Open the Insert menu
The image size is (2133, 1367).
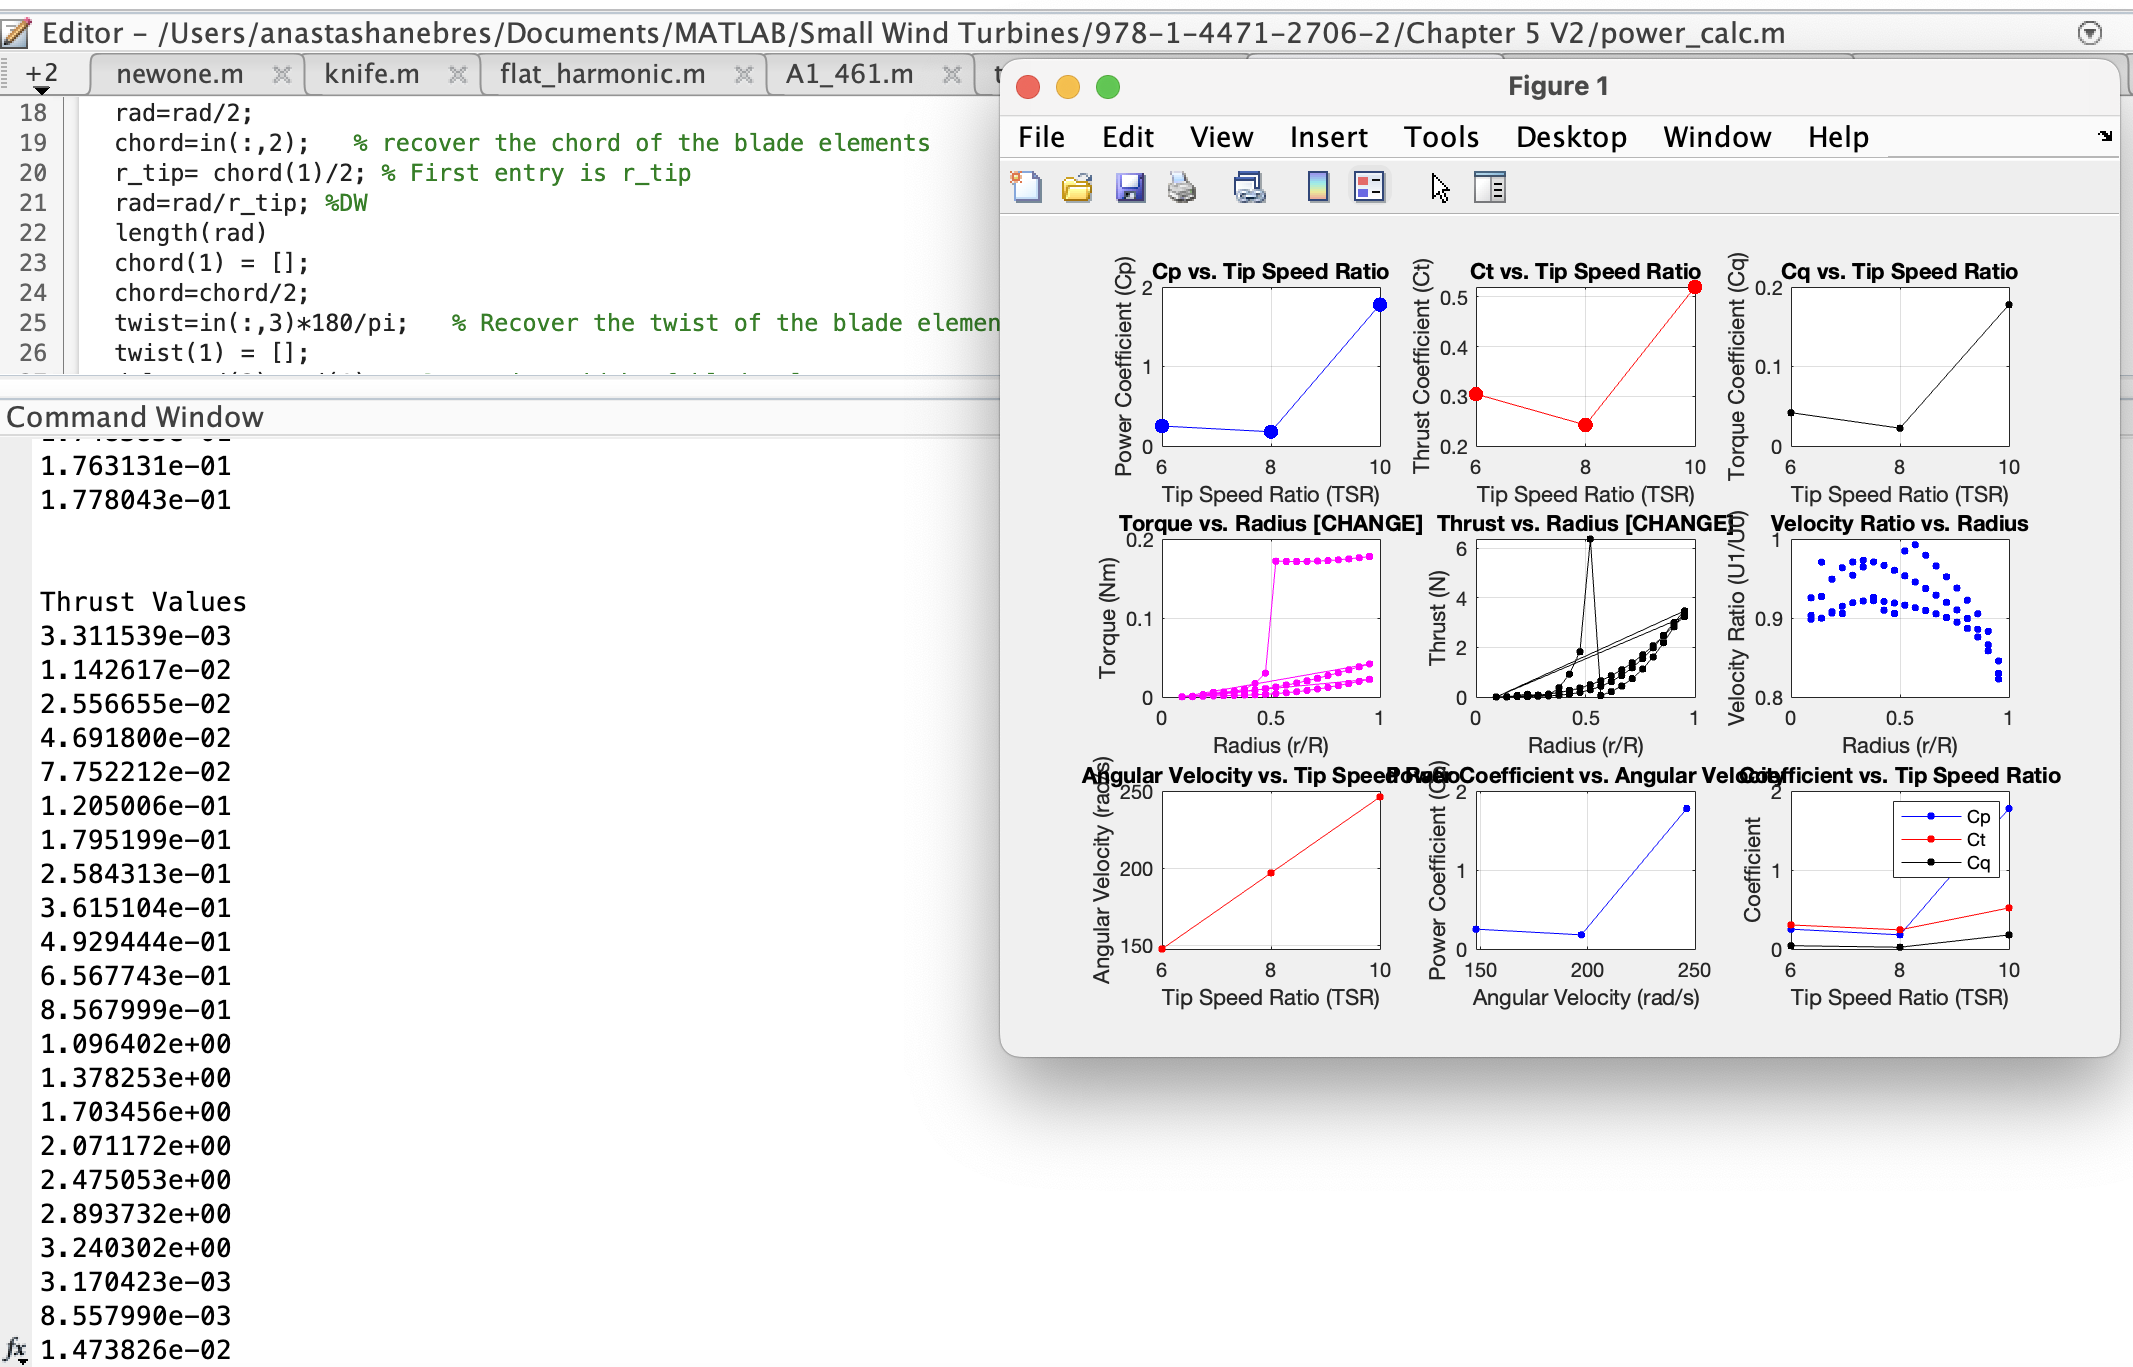[1328, 137]
